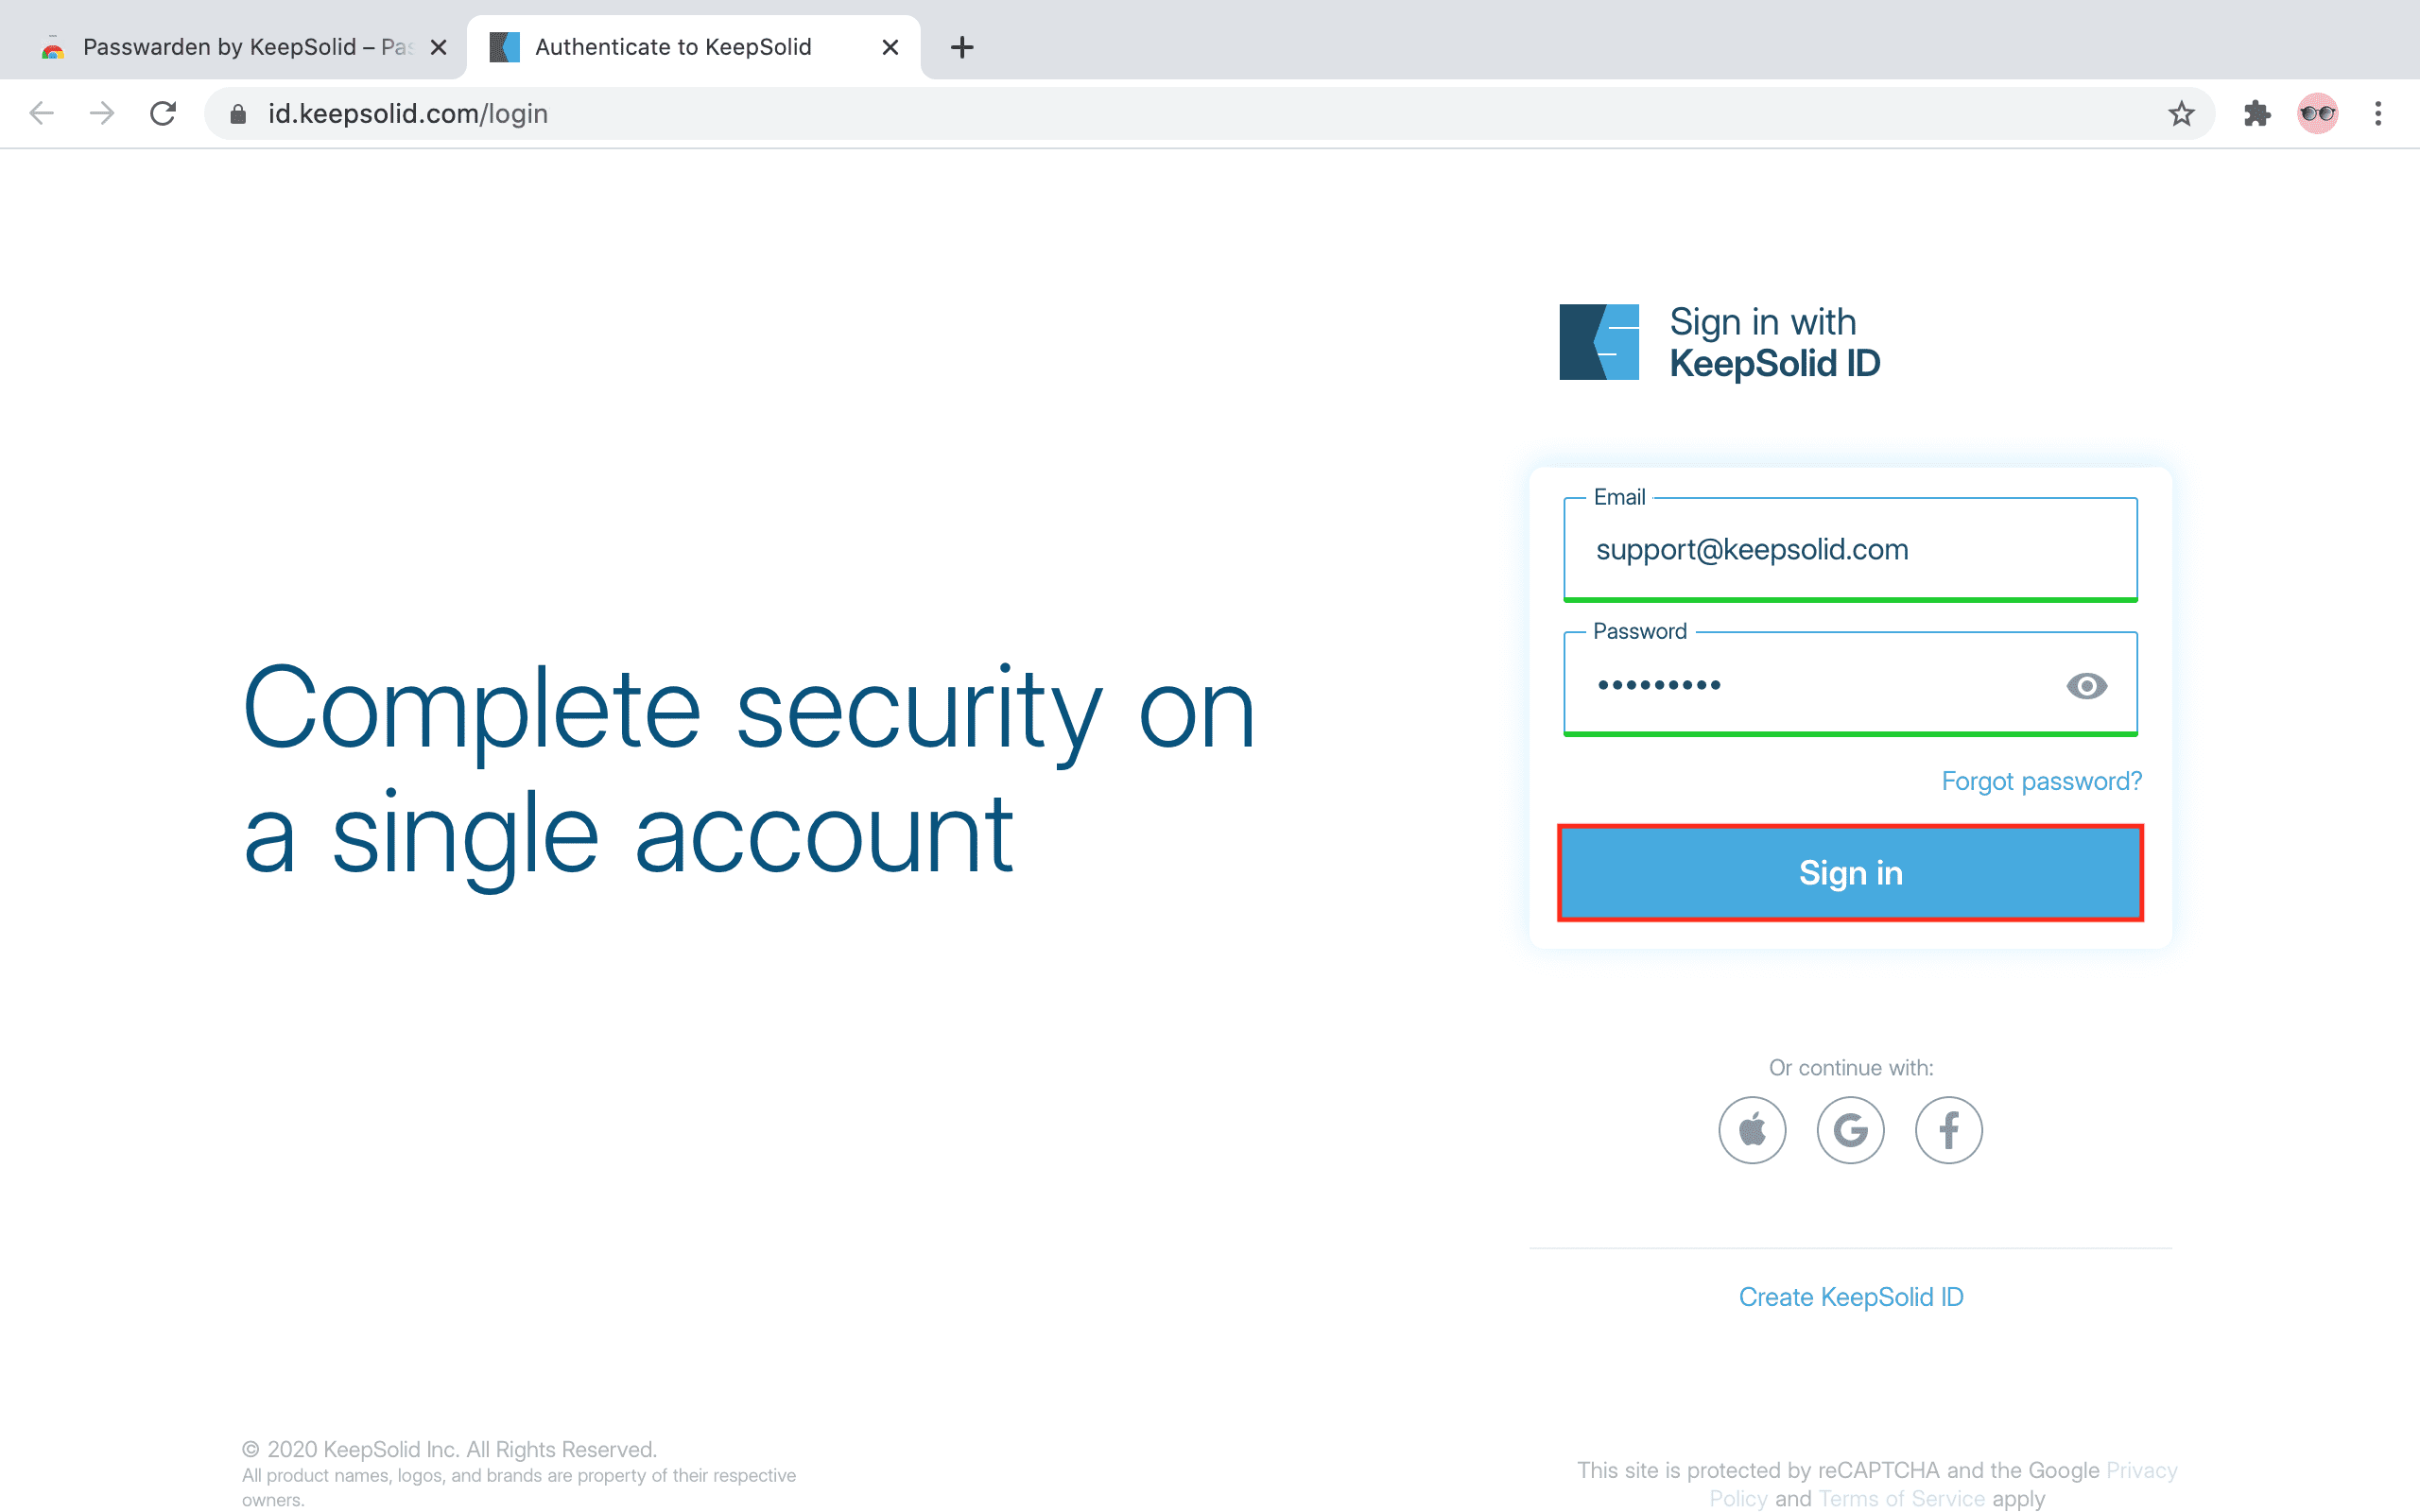Show password with the eye icon
The image size is (2420, 1512).
click(x=2086, y=686)
